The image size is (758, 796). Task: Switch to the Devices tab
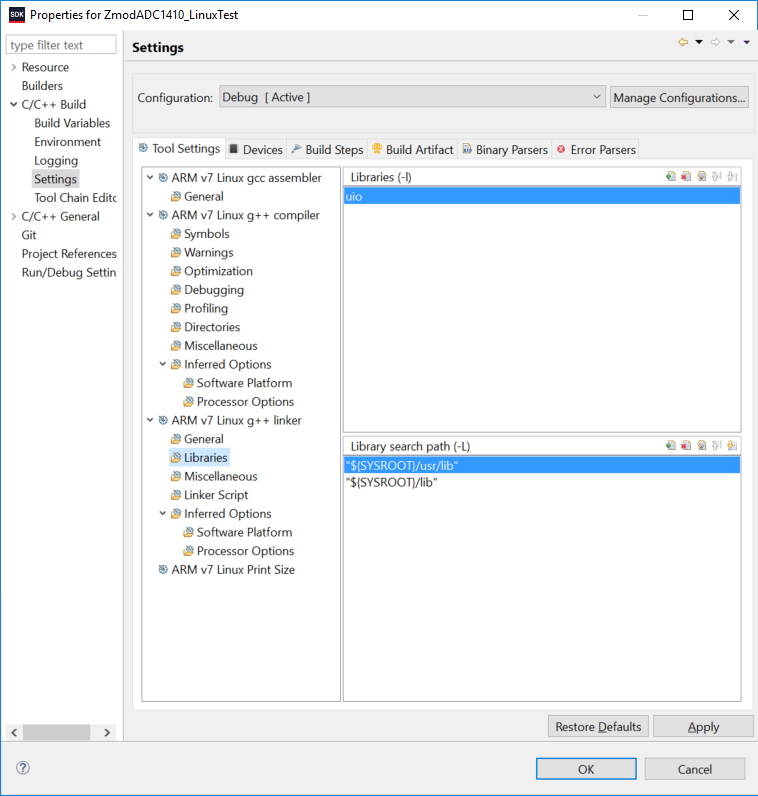256,149
